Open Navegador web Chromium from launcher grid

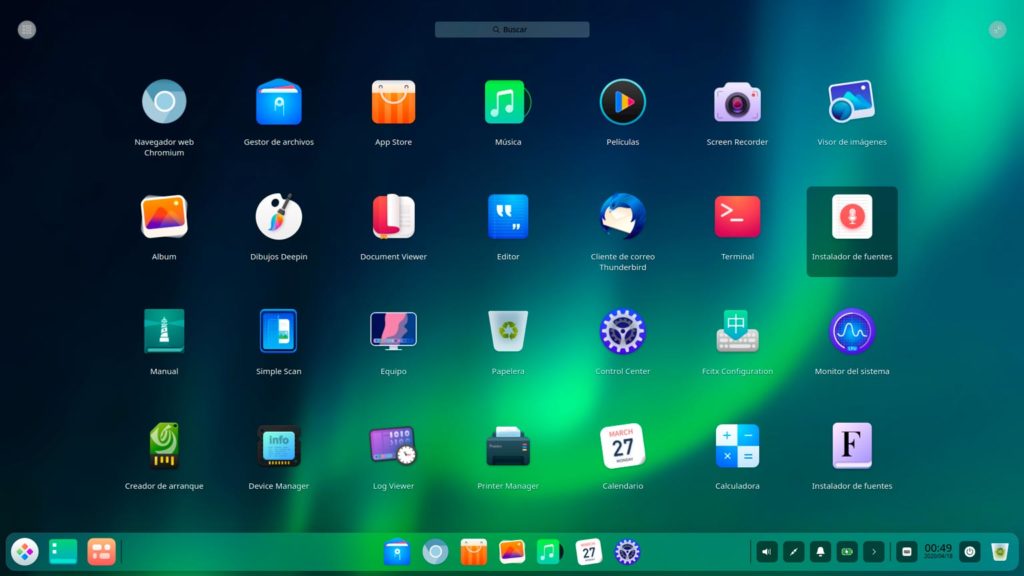[x=164, y=102]
